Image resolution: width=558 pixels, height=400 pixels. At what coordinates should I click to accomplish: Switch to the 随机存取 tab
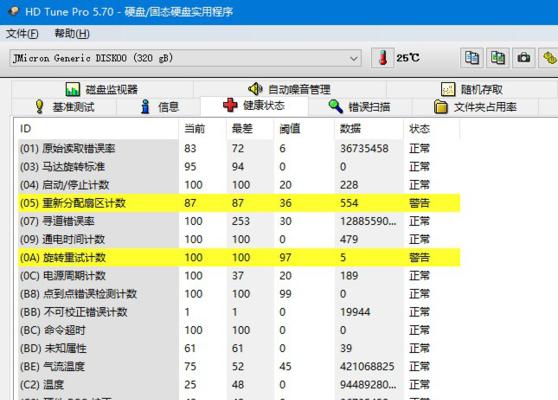(x=472, y=89)
